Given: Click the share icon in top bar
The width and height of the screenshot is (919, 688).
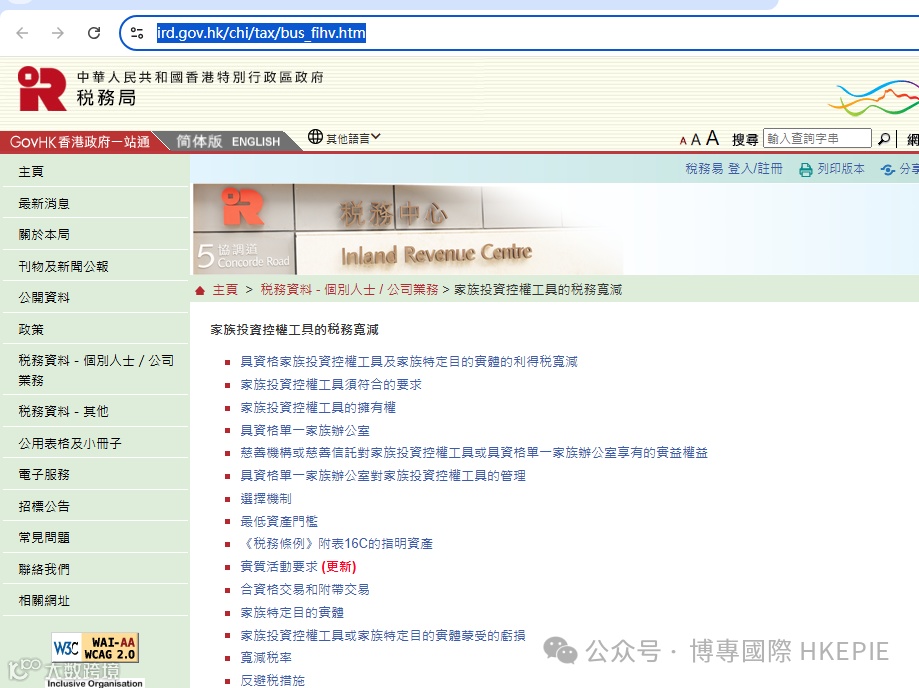Looking at the screenshot, I should 887,169.
